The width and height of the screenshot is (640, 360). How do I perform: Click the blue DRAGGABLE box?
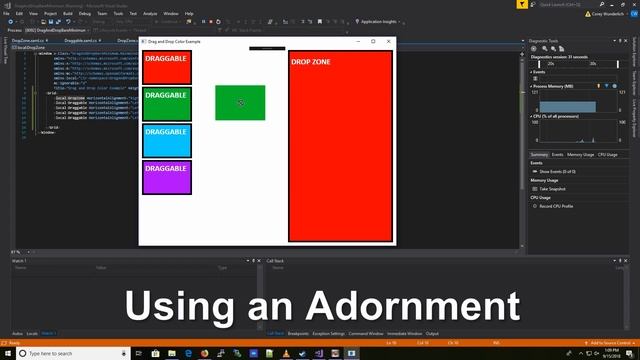[167, 141]
